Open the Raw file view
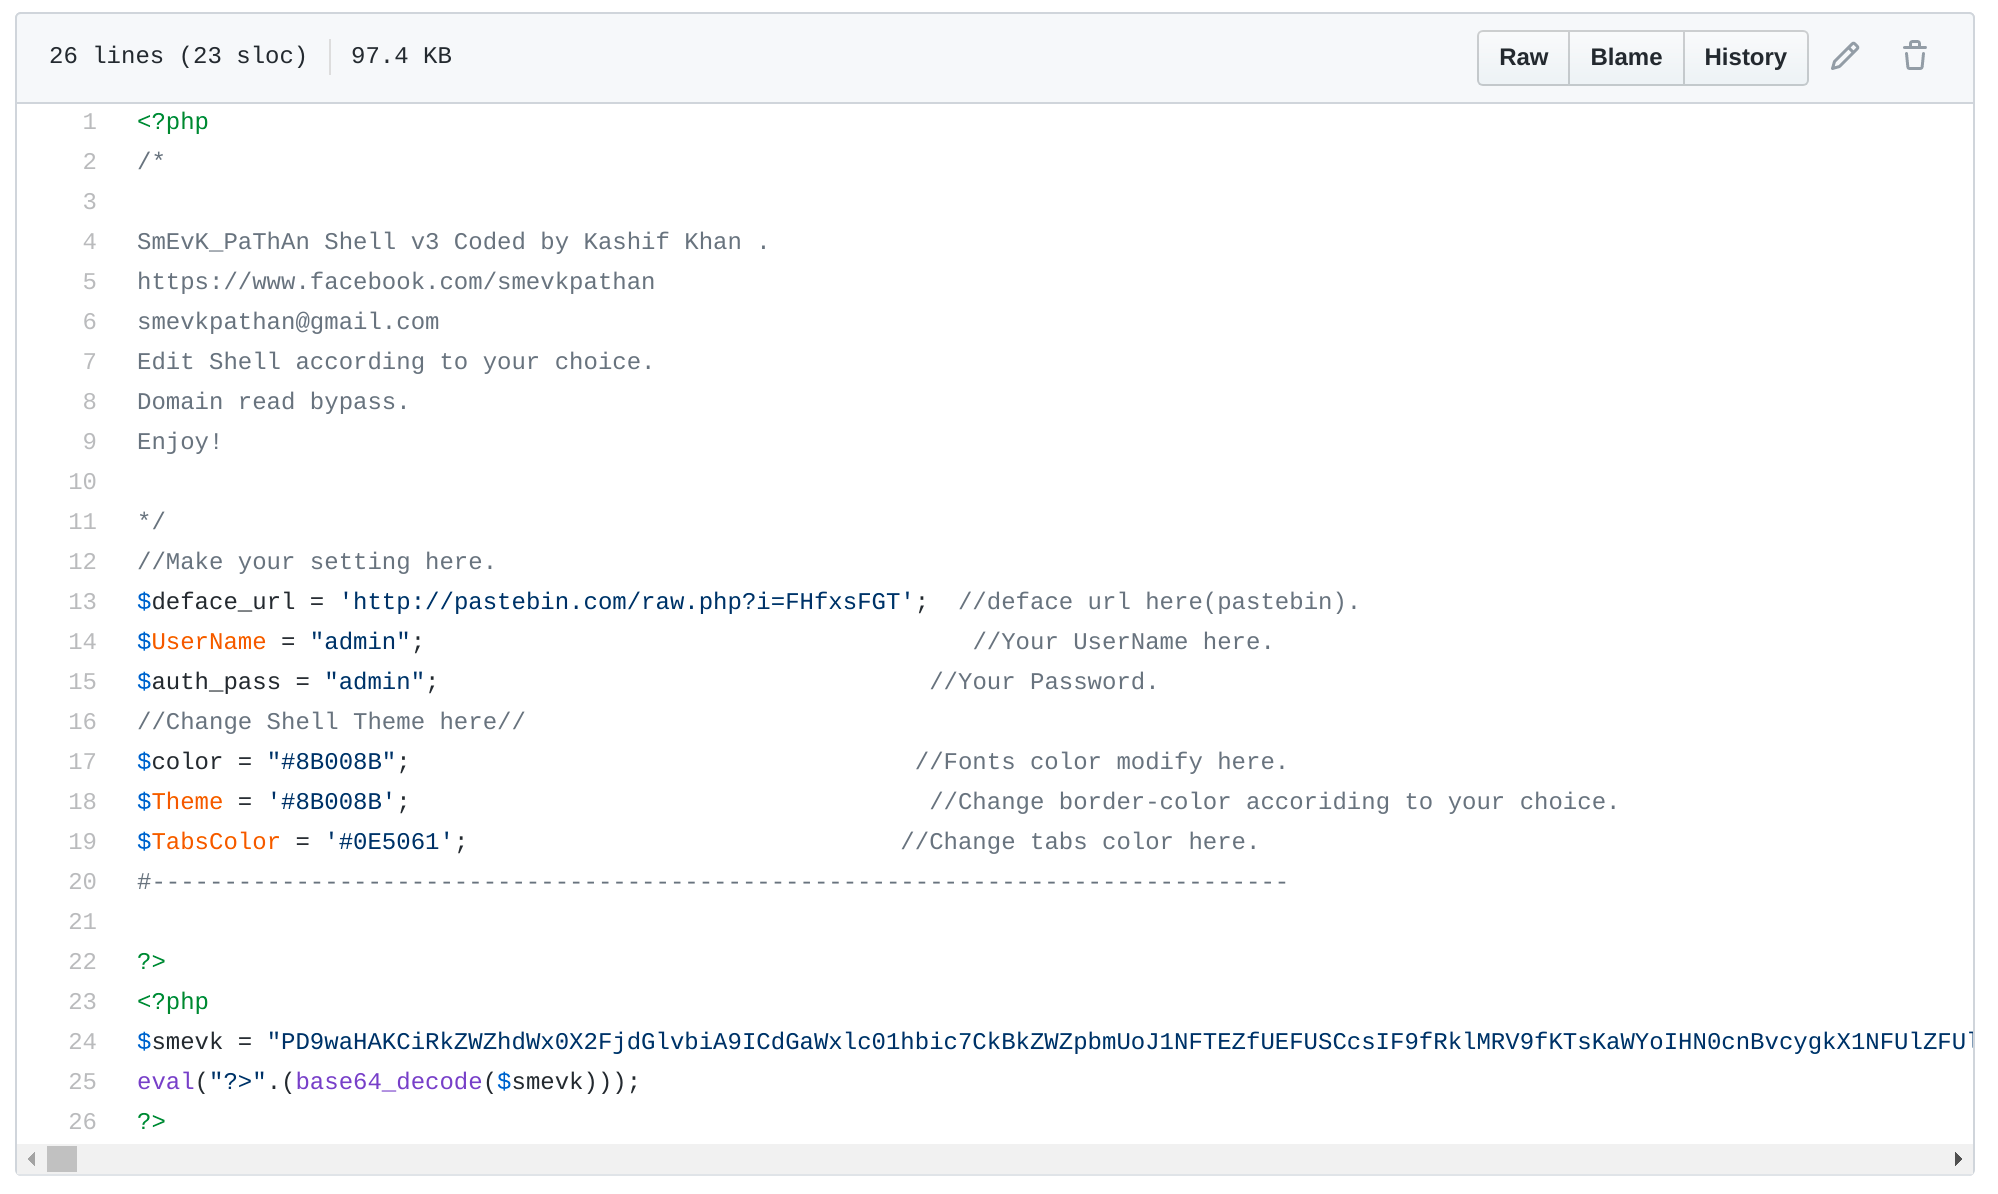This screenshot has height=1194, width=1998. pos(1523,57)
